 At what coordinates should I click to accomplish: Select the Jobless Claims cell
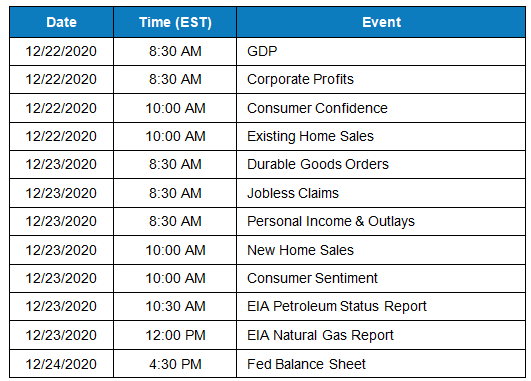click(381, 193)
